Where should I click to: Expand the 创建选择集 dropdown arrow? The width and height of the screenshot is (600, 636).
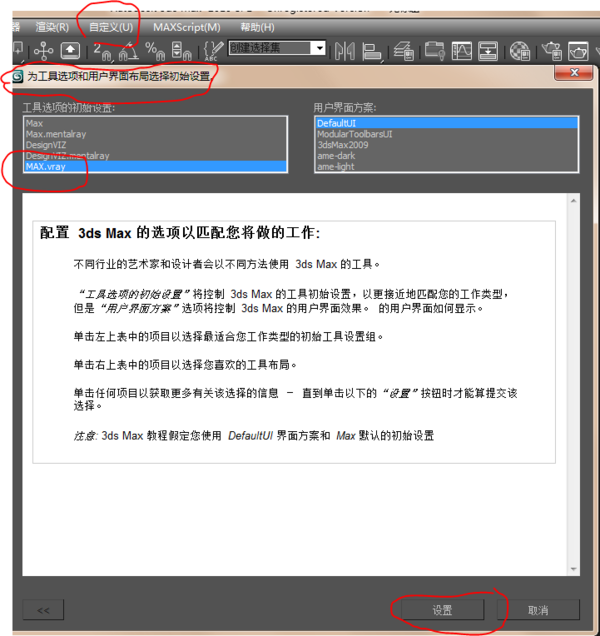coord(320,48)
